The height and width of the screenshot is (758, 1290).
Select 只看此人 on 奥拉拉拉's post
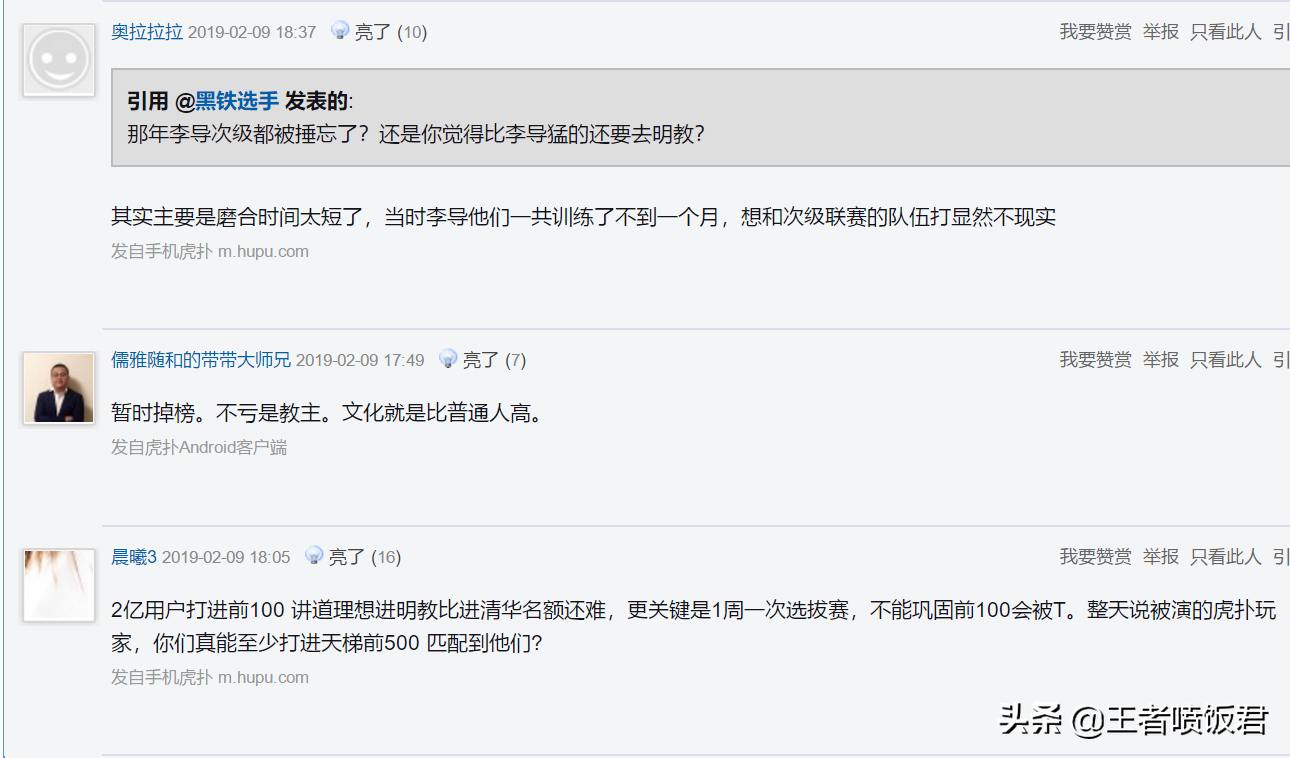tap(1225, 31)
